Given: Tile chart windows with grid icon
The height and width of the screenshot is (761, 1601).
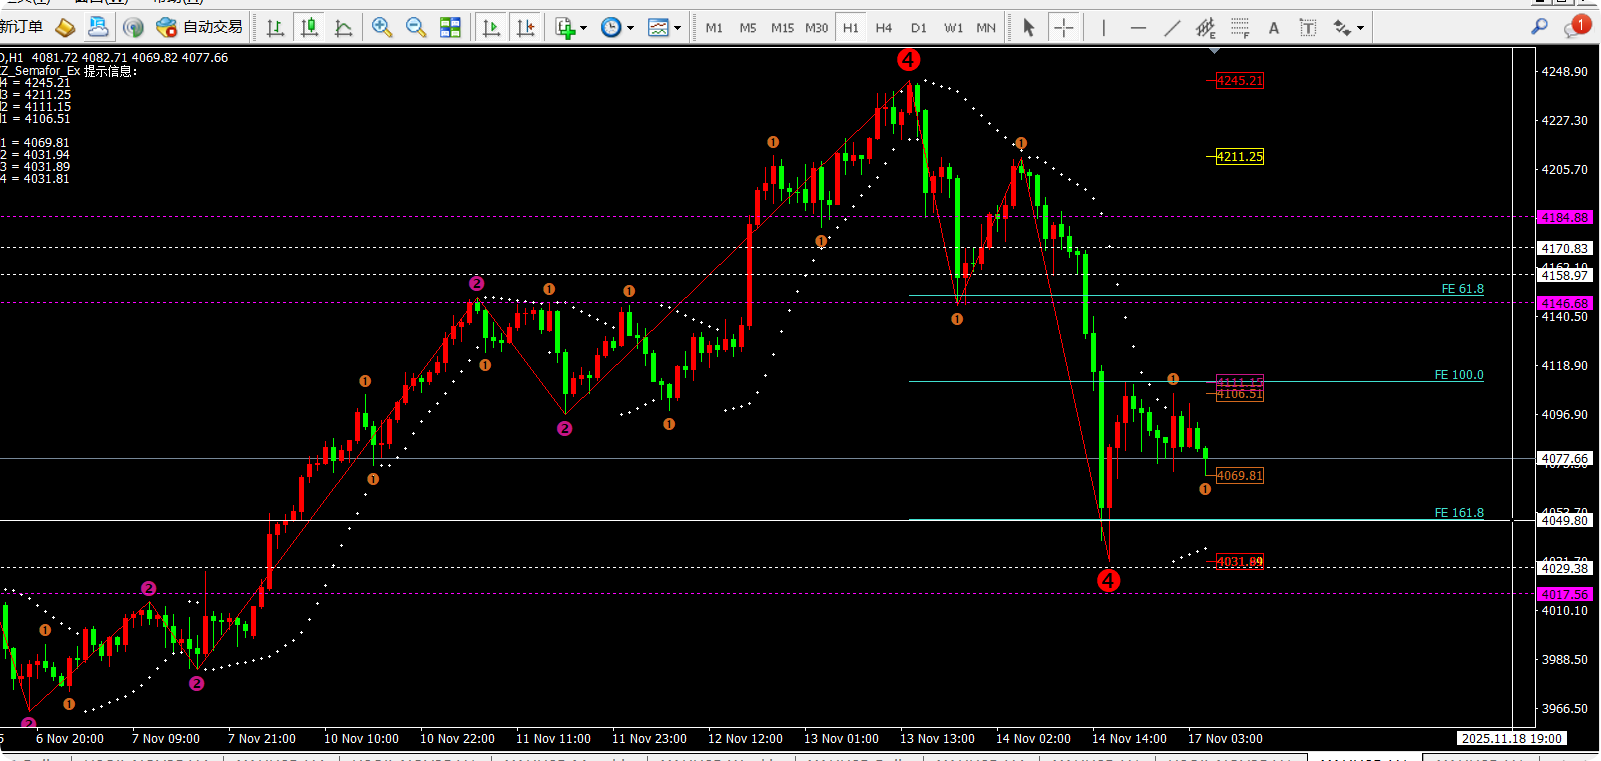Looking at the screenshot, I should [450, 28].
